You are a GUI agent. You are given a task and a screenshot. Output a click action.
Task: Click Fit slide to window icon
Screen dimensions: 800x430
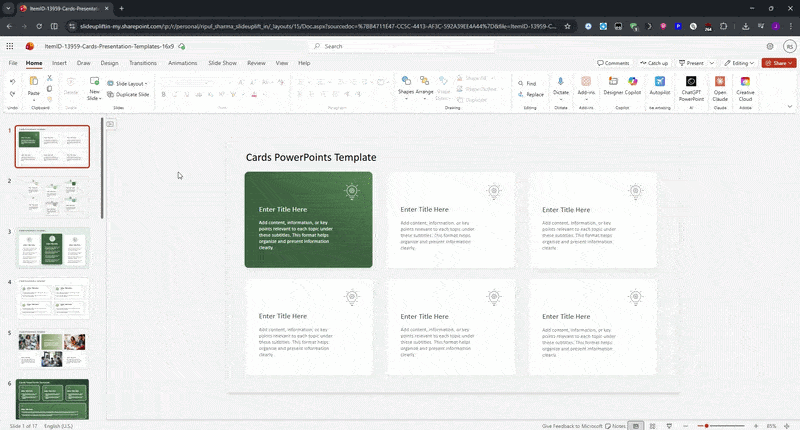(x=787, y=426)
